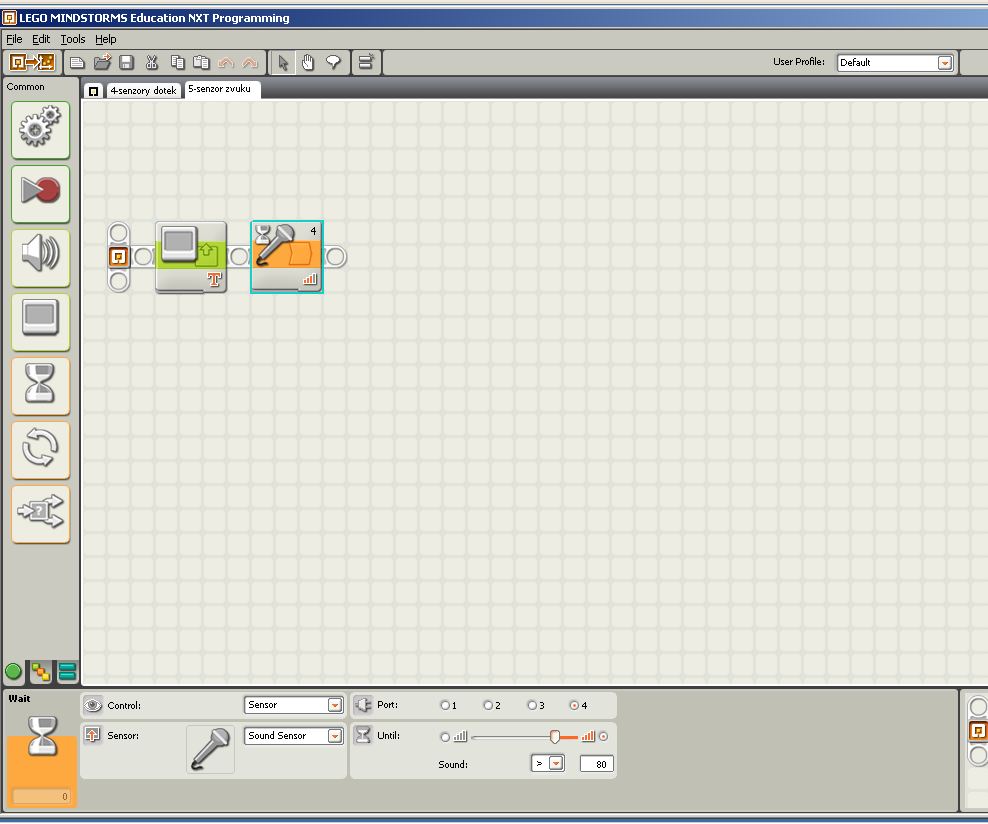Choose the louder-than Until radio button

pyautogui.click(x=603, y=736)
